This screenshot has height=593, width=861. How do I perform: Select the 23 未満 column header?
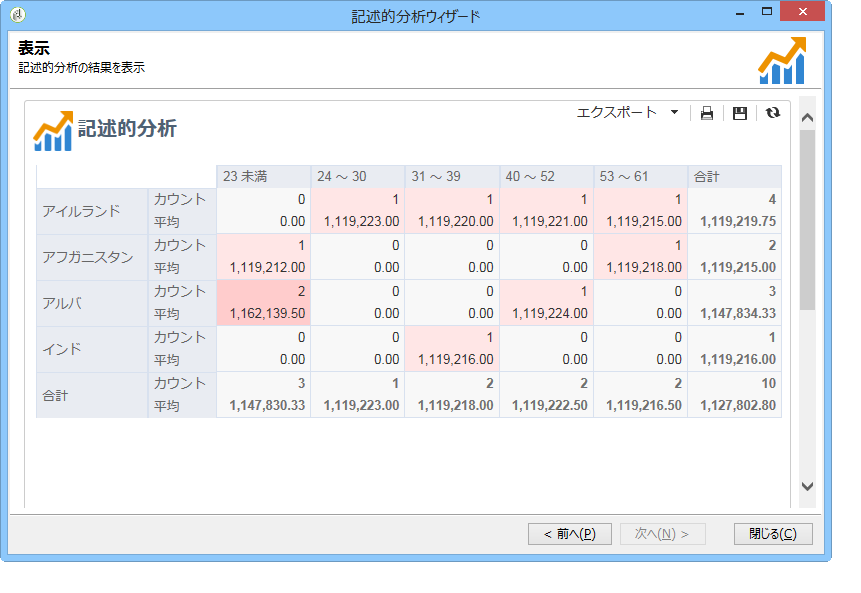click(263, 176)
